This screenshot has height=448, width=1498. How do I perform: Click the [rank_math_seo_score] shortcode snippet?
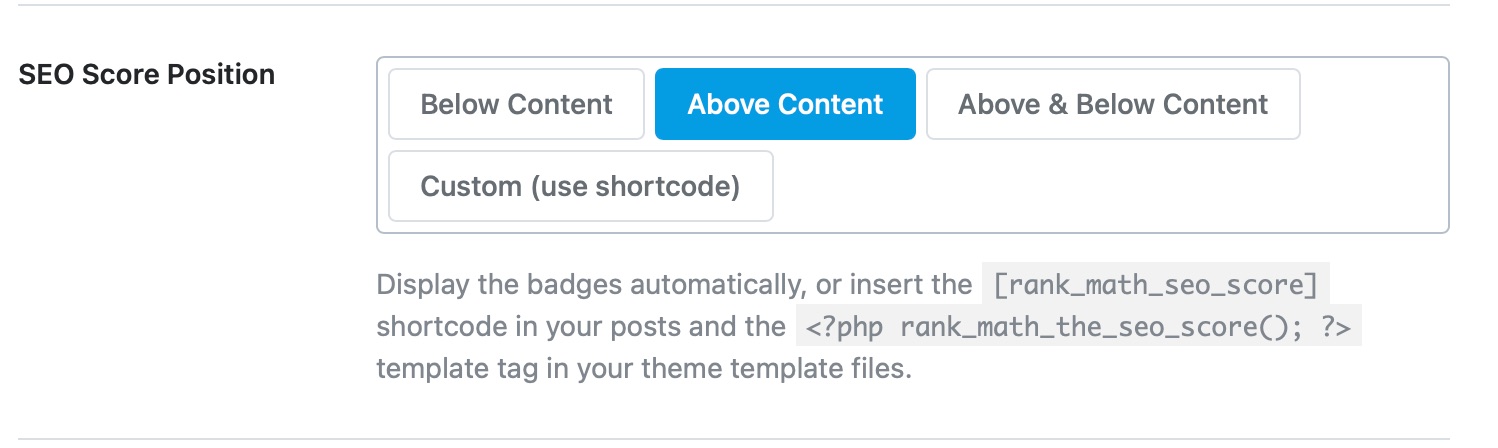click(x=1156, y=285)
